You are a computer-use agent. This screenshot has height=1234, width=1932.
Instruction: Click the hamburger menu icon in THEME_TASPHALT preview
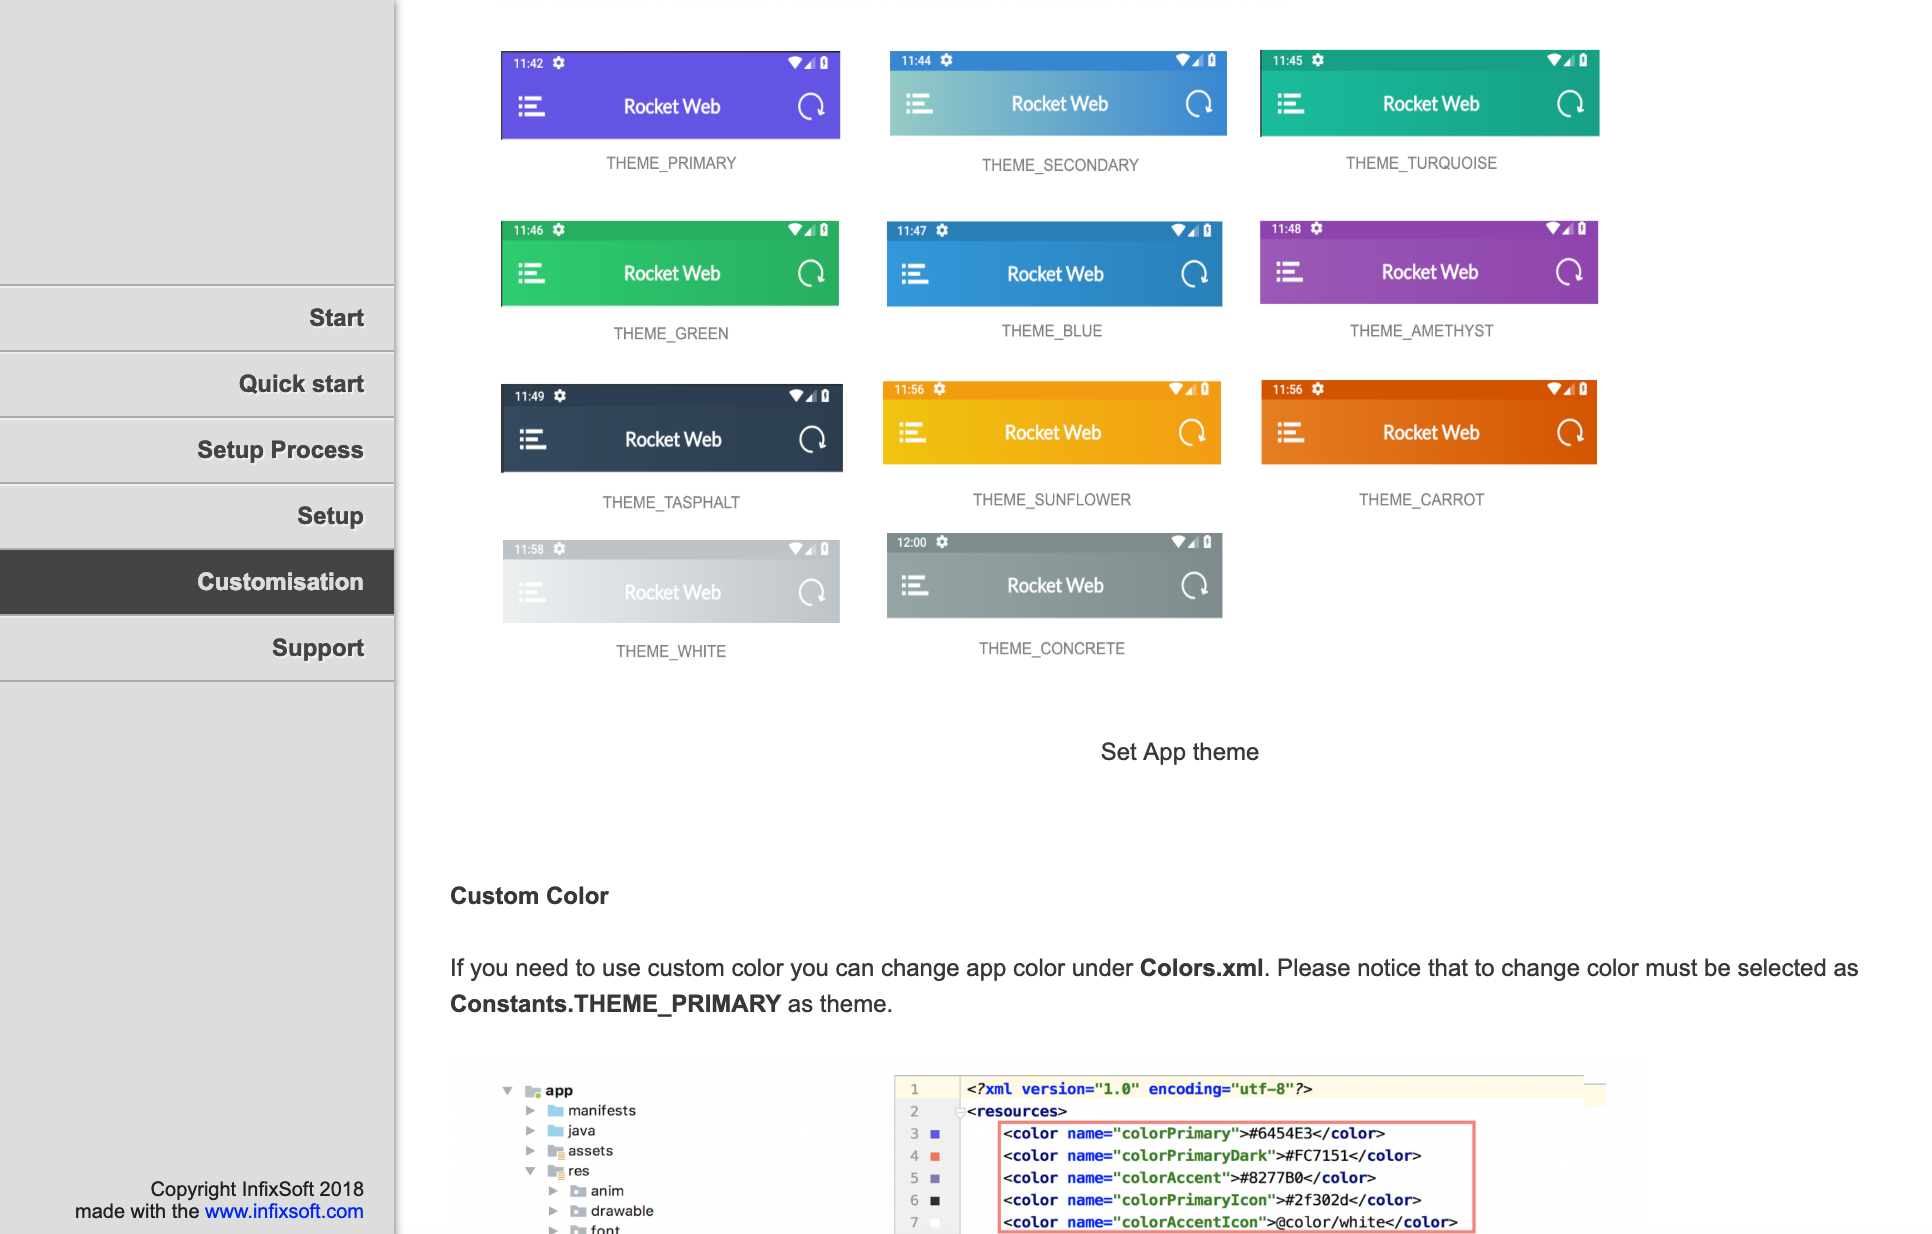pyautogui.click(x=532, y=439)
